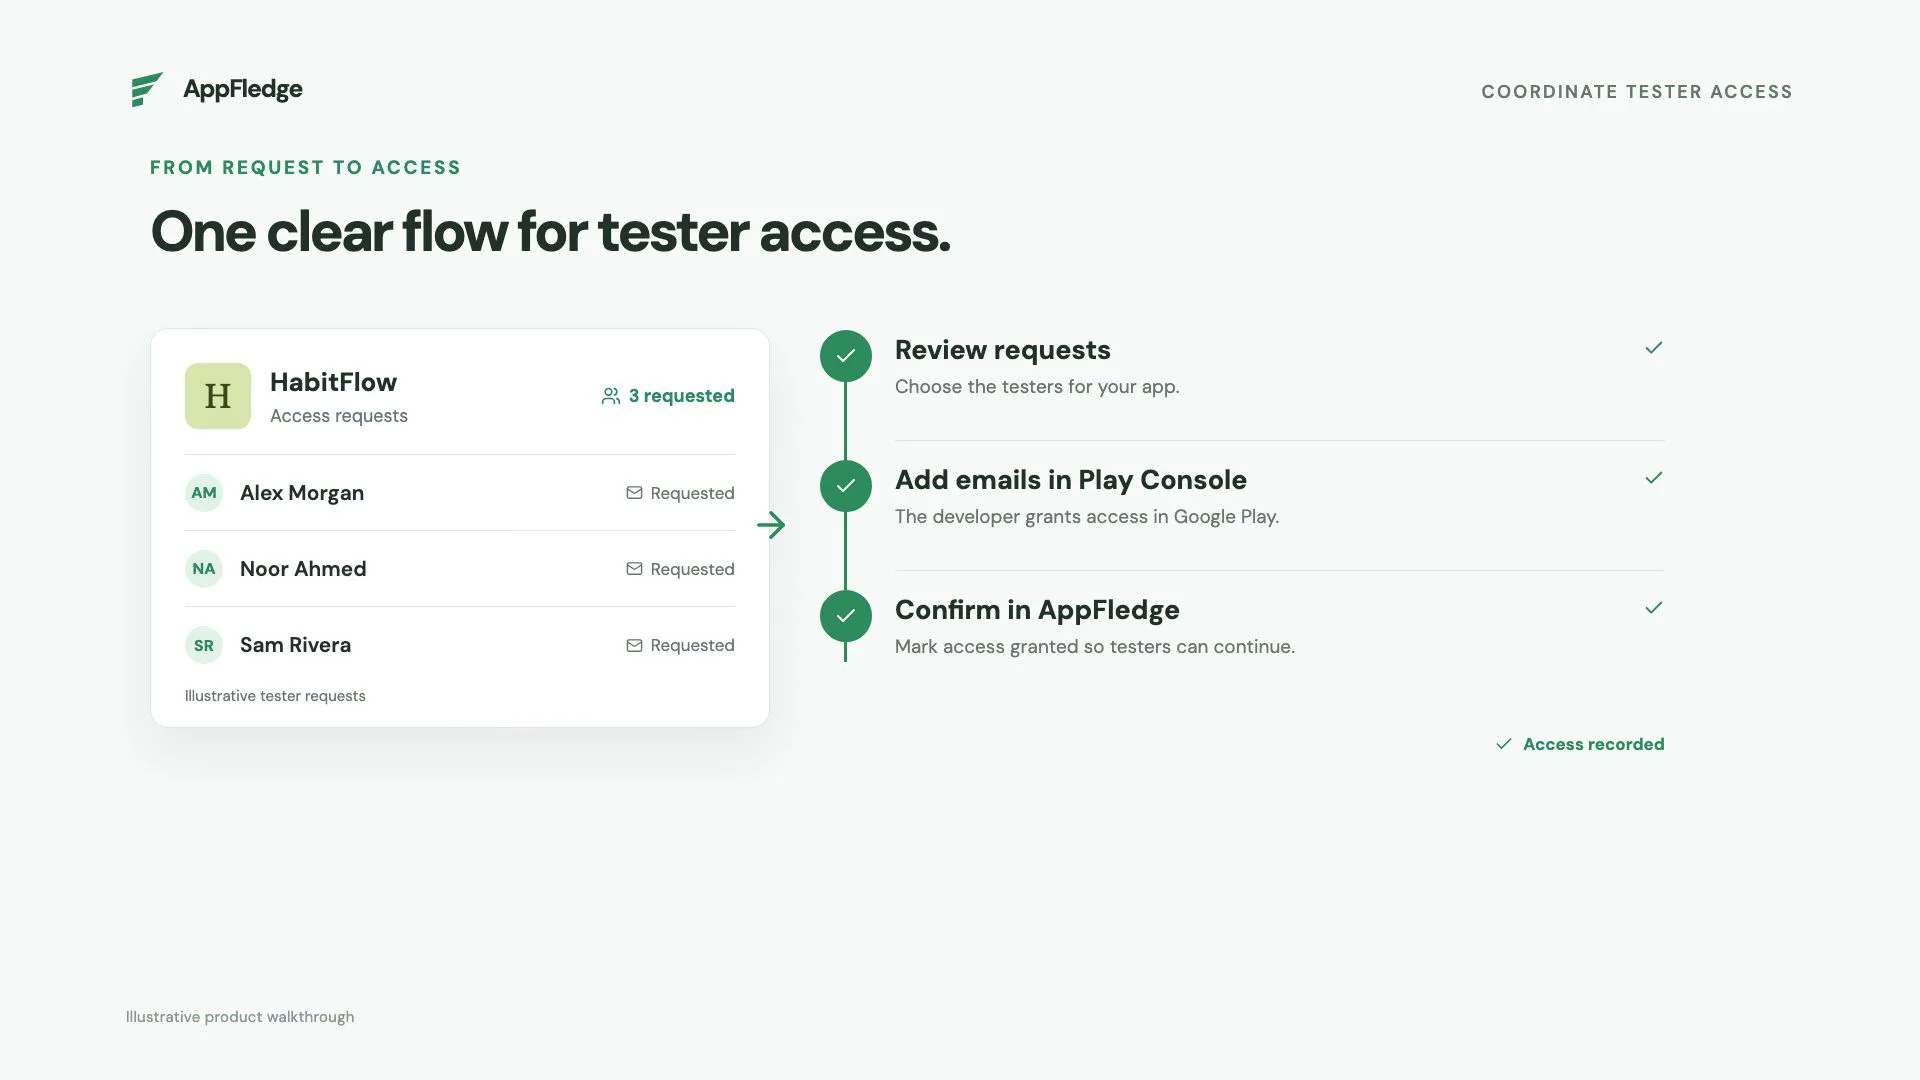Click the small checkmark right of Review requests
Image resolution: width=1920 pixels, height=1080 pixels.
[x=1654, y=348]
